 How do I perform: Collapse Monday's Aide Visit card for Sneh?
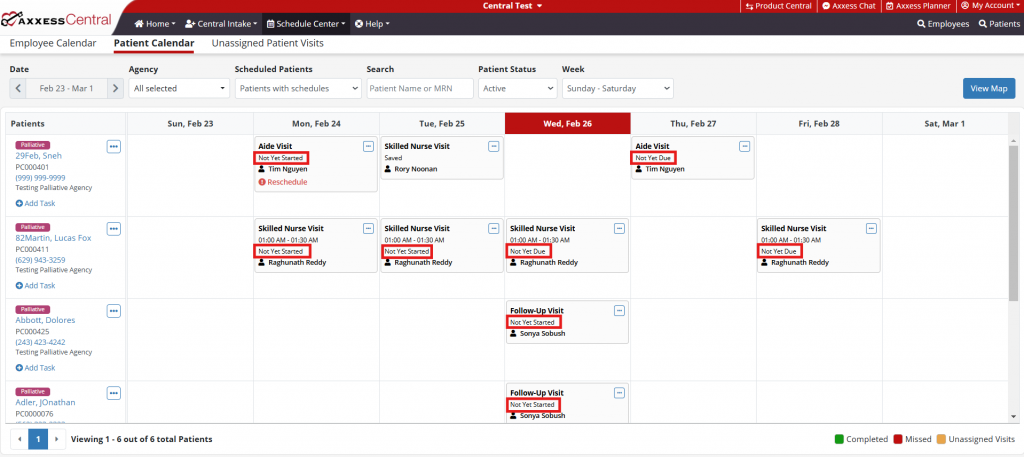(368, 146)
